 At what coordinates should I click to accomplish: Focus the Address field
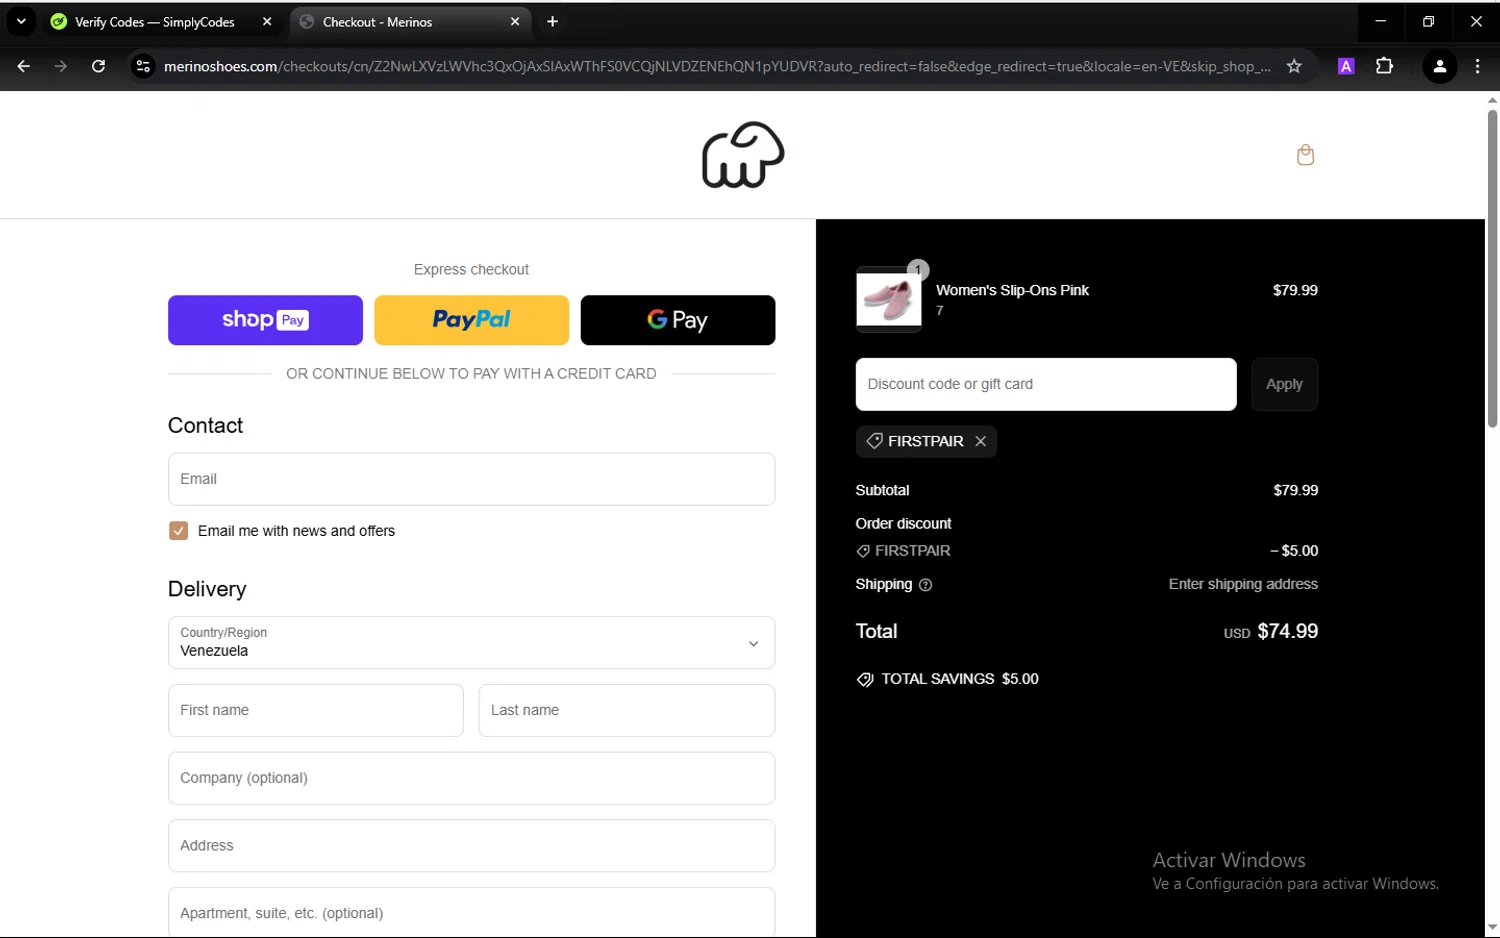(x=471, y=846)
